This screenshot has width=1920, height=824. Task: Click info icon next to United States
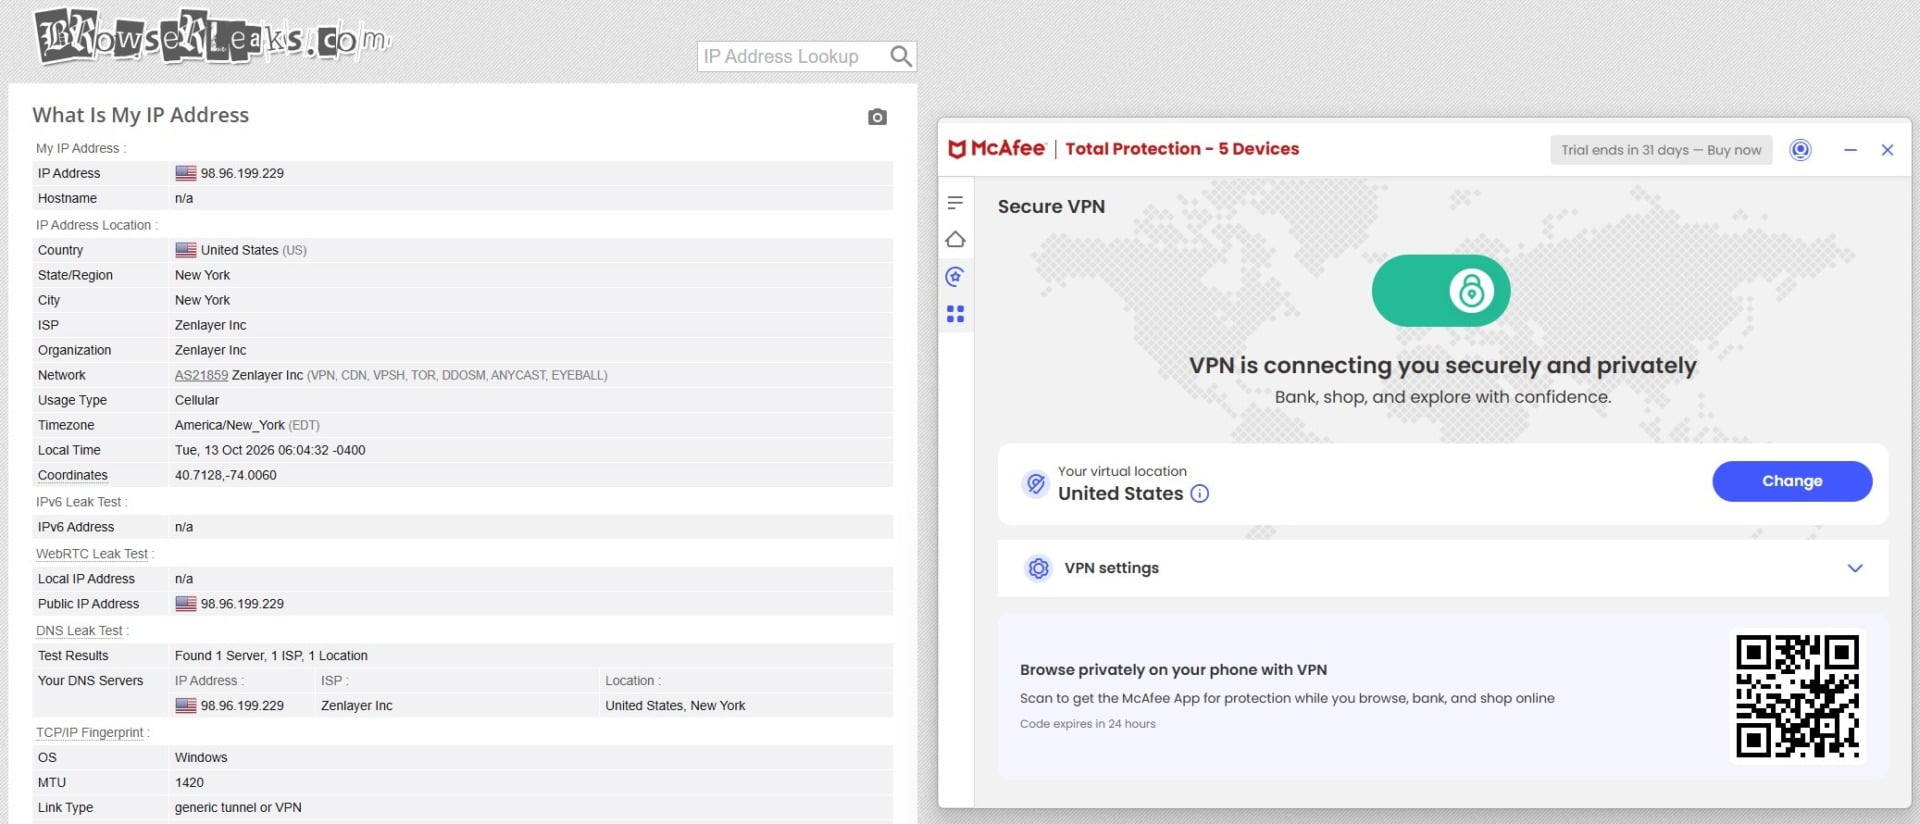click(1200, 494)
